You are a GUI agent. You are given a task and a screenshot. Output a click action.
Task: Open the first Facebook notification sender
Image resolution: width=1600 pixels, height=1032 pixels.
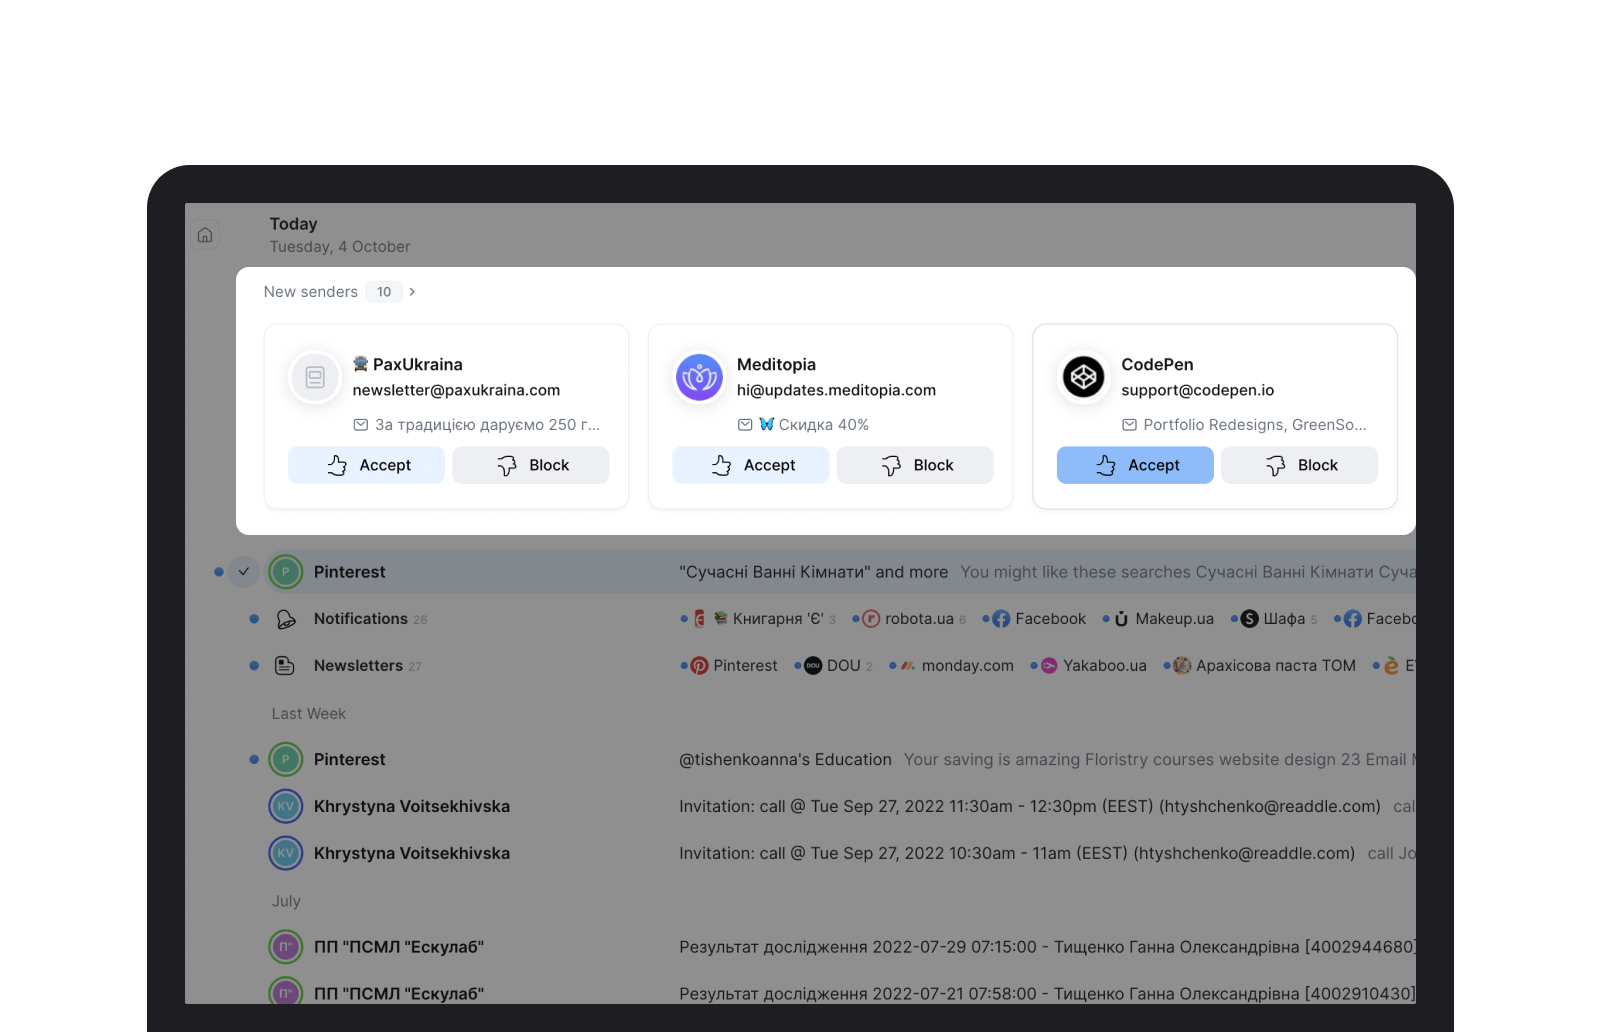1039,619
